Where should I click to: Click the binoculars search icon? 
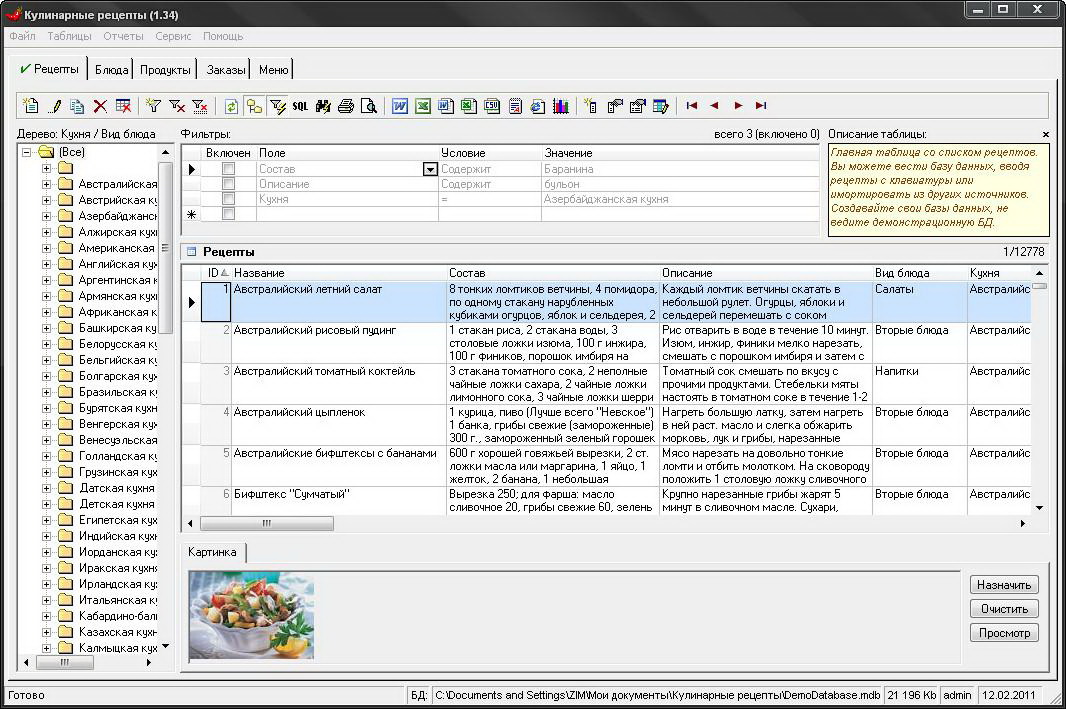(x=324, y=106)
